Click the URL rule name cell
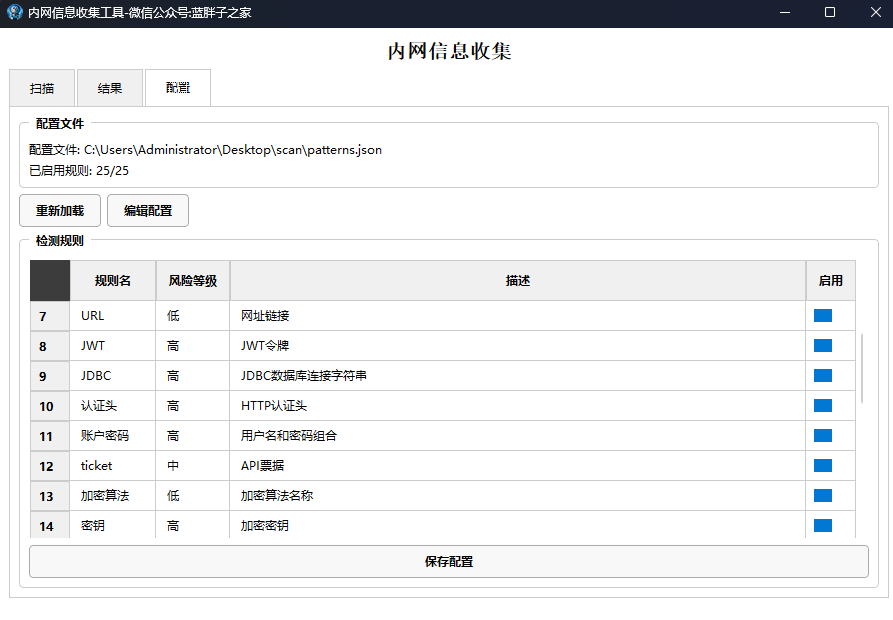This screenshot has width=893, height=620. click(113, 316)
